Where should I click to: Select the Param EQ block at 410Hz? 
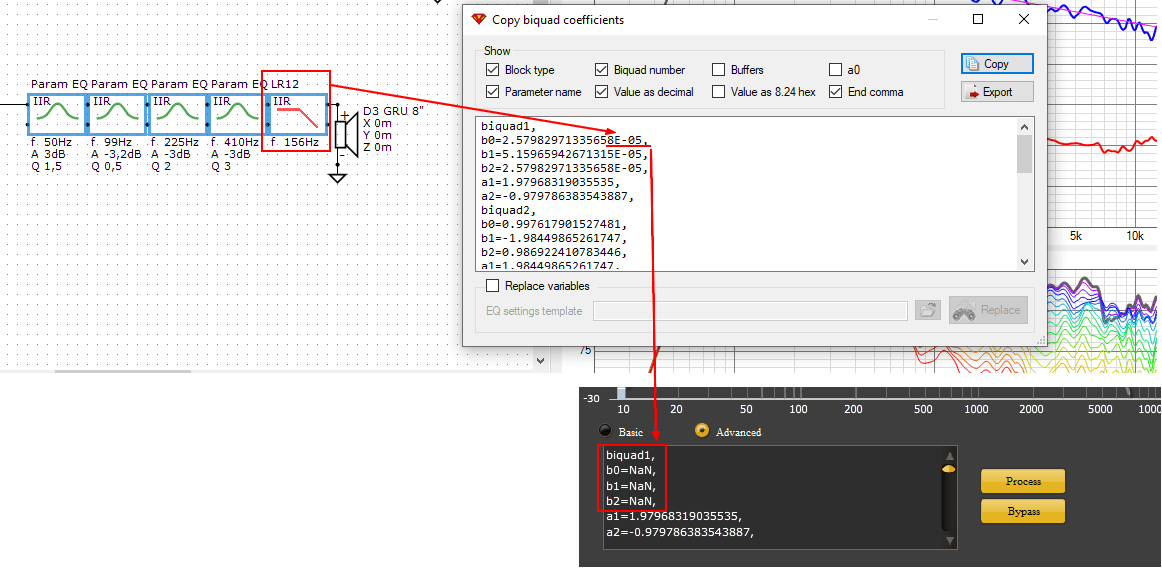(238, 113)
